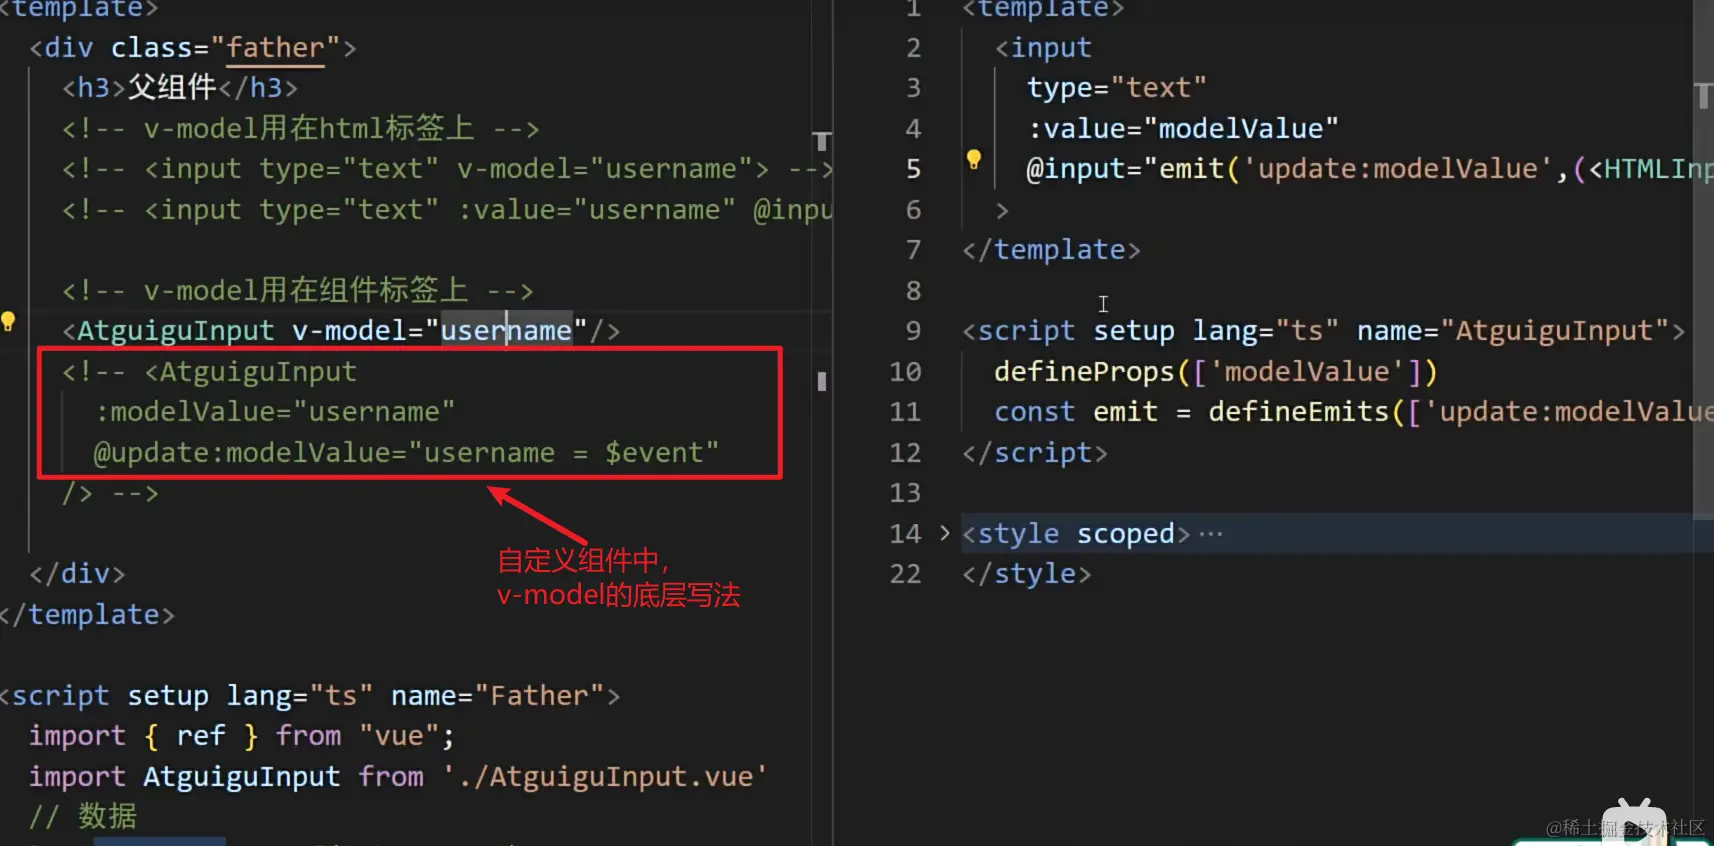Click the </script> tag on line 12
This screenshot has height=846, width=1714.
1035,453
